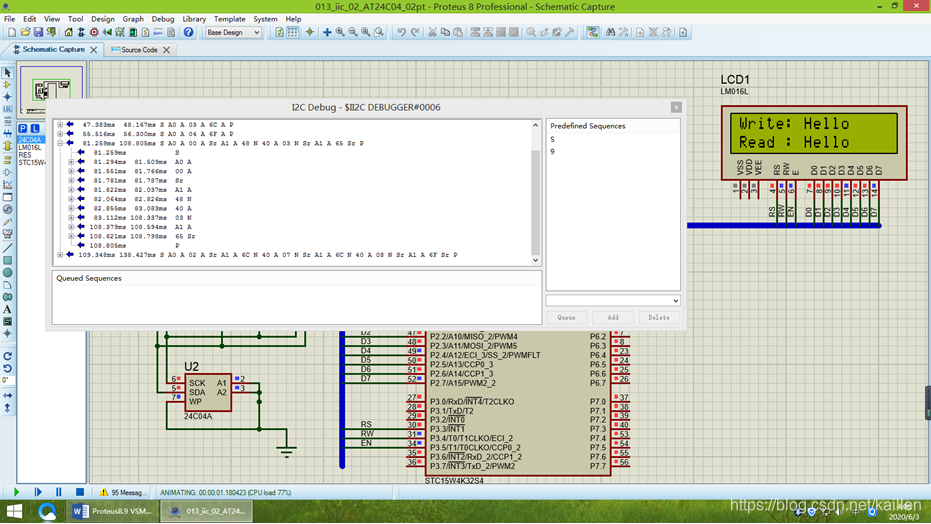Click the Undo arrow icon
This screenshot has height=524, width=931.
(401, 33)
